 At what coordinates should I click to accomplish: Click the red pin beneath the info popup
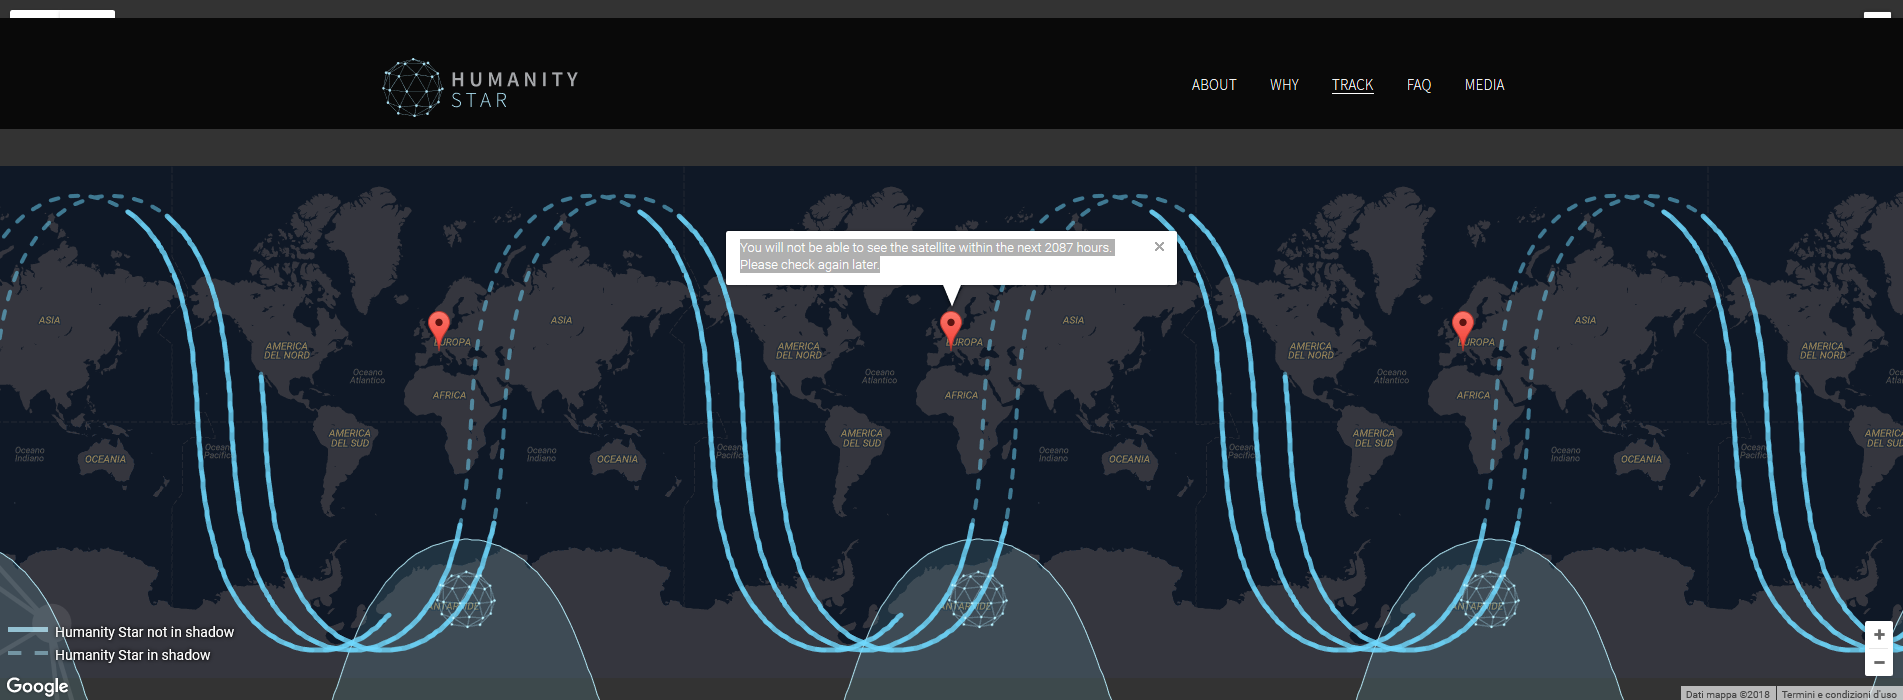coord(951,329)
